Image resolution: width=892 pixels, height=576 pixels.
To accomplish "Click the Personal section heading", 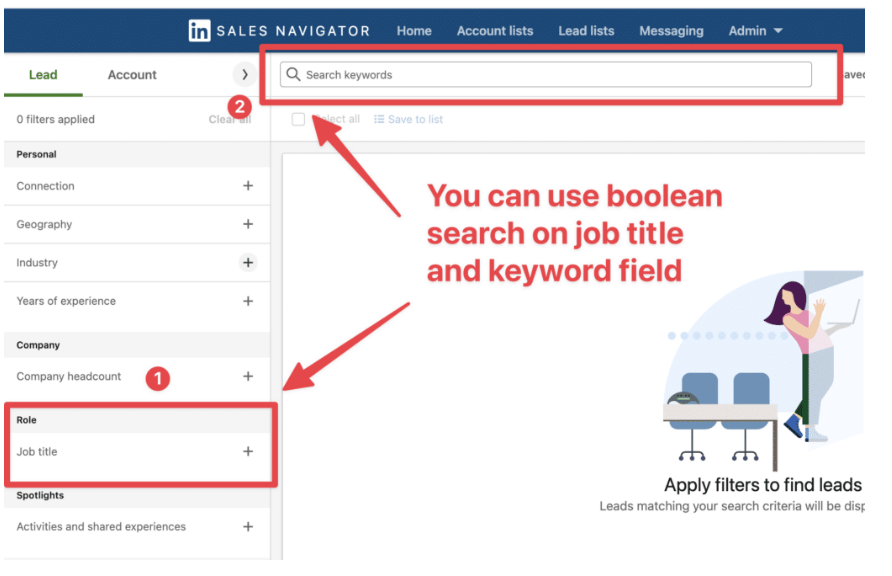I will point(36,154).
